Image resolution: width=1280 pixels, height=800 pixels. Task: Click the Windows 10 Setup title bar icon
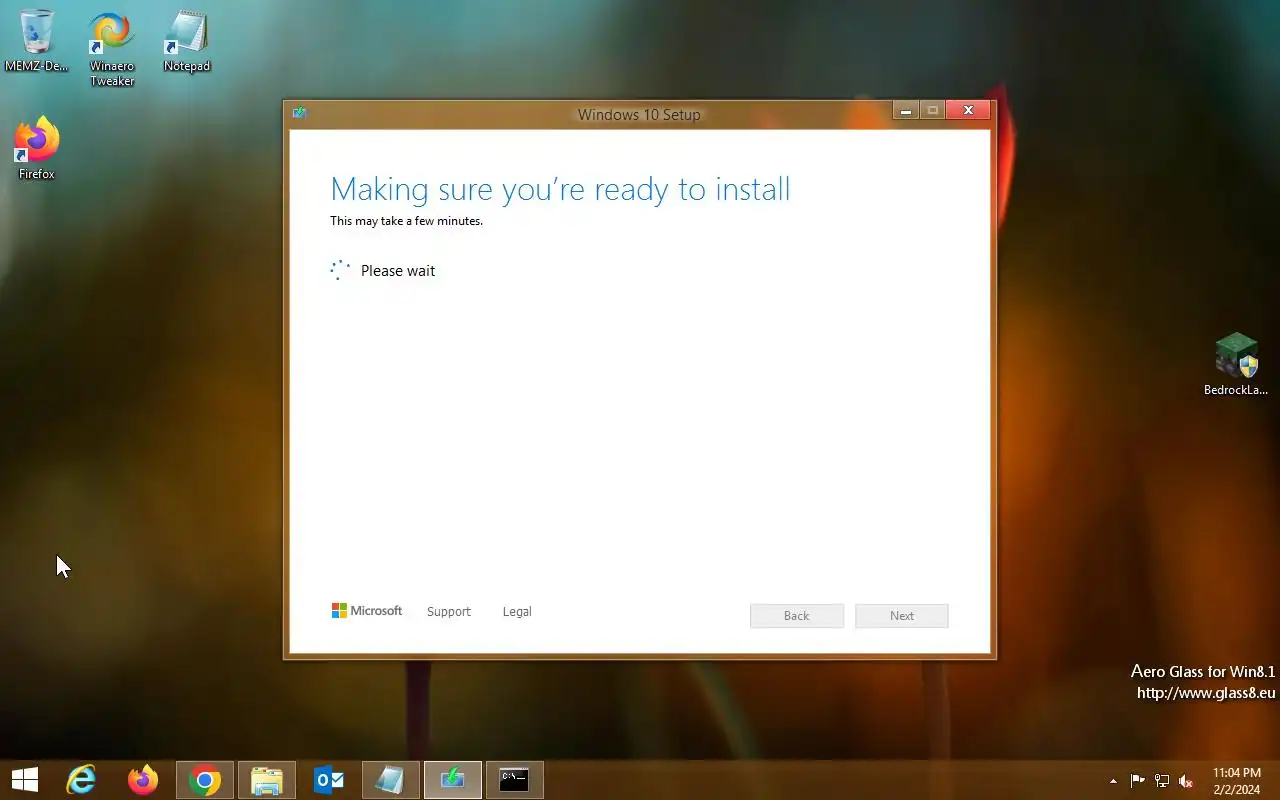click(x=299, y=113)
